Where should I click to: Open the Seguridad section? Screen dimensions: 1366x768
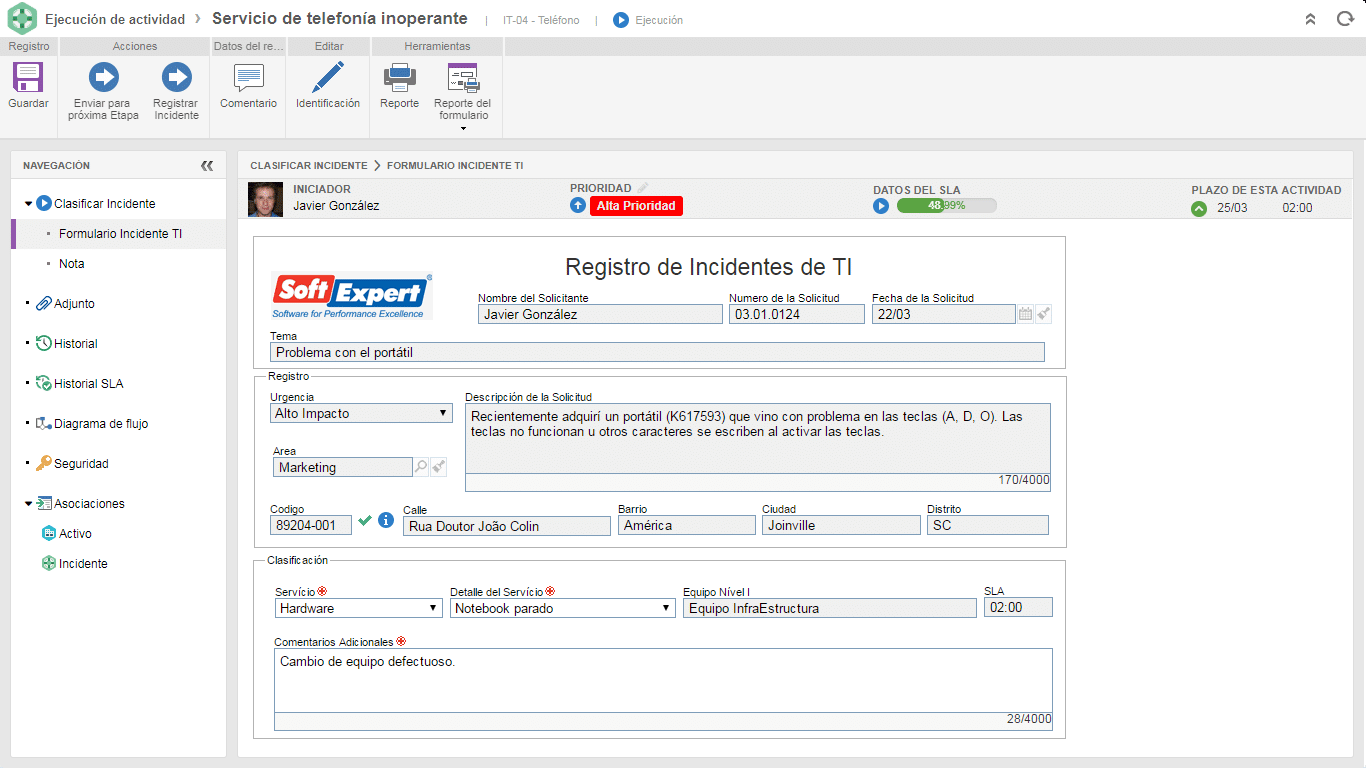(x=72, y=464)
